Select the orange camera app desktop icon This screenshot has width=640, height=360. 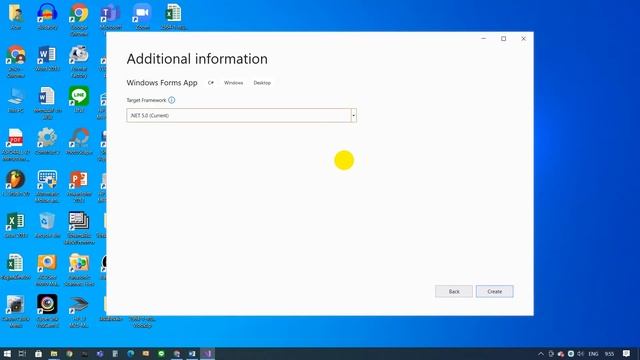click(x=47, y=270)
